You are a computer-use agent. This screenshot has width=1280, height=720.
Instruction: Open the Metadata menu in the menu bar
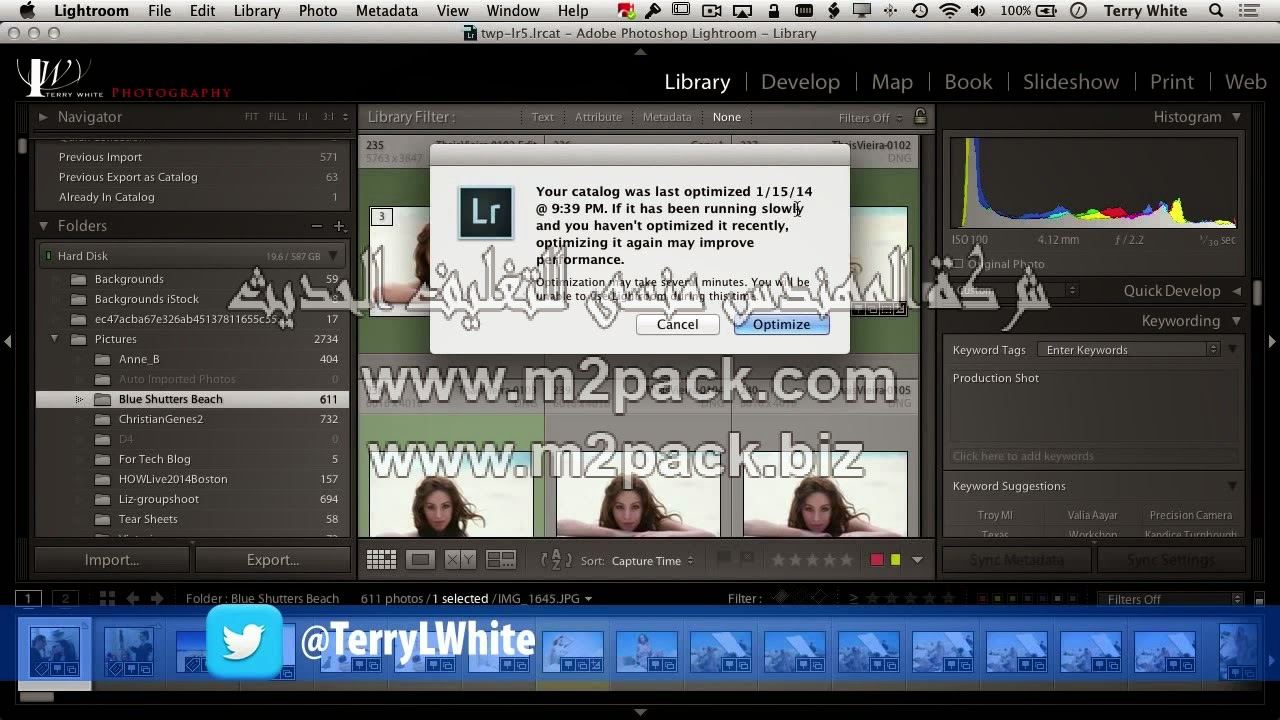click(387, 11)
